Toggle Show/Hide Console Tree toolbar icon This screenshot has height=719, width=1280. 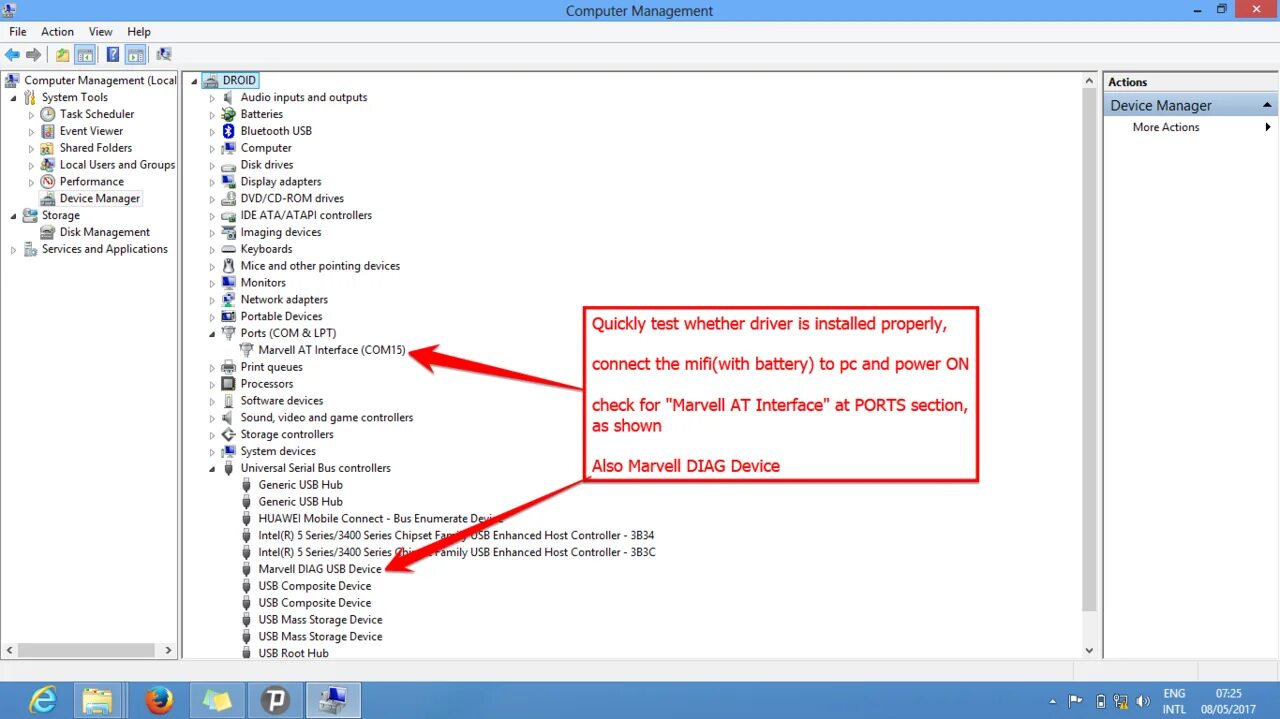tap(85, 55)
